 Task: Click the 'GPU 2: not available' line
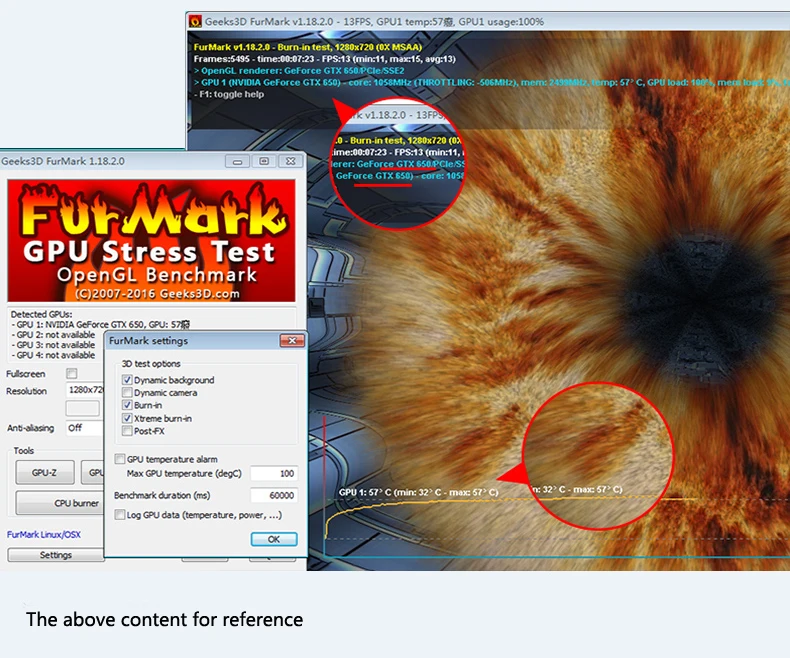tap(53, 335)
